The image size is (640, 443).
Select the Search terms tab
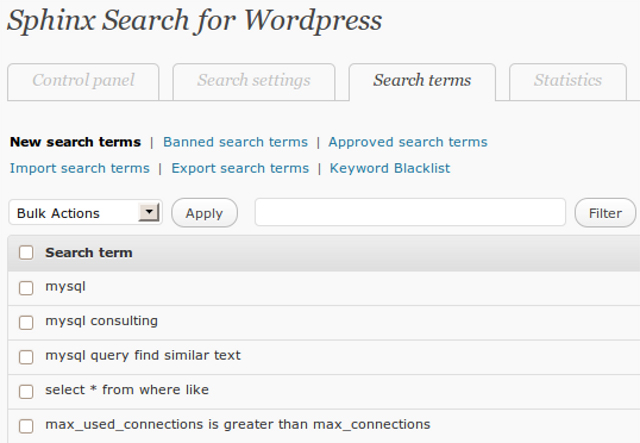pyautogui.click(x=421, y=81)
